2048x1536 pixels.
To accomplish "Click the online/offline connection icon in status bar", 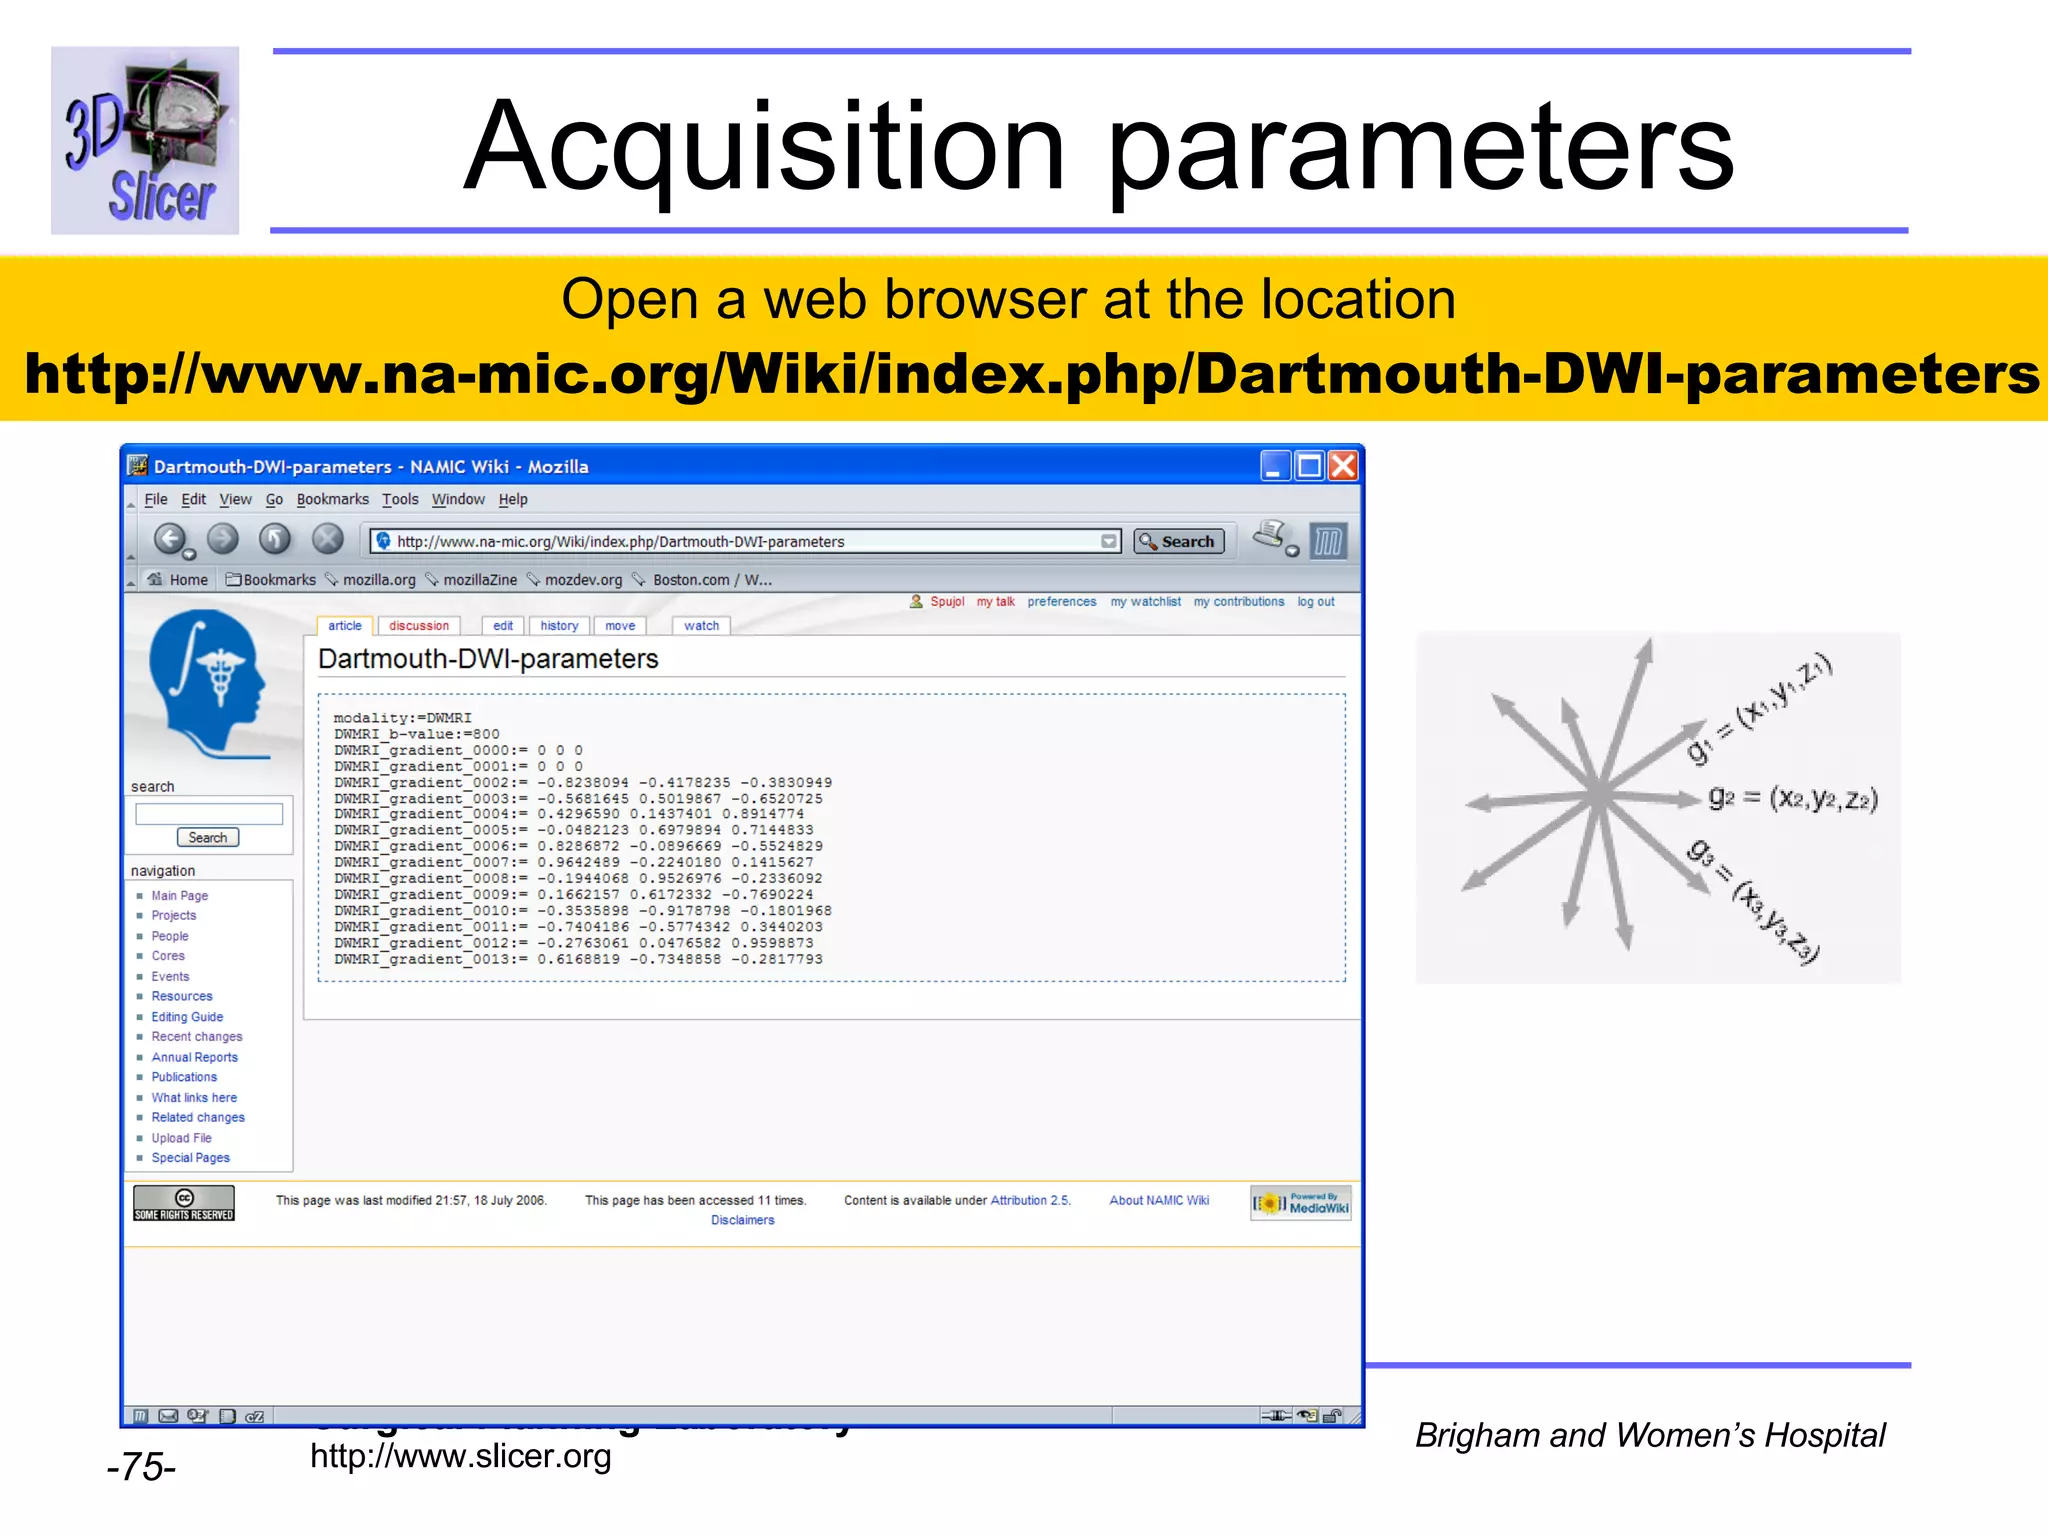I will (1276, 1416).
